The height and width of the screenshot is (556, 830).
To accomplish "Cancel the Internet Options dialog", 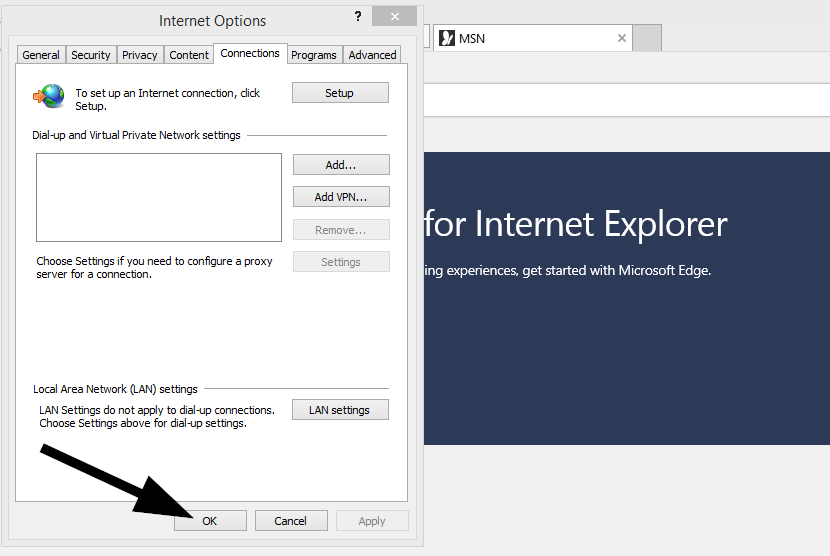I will click(291, 521).
